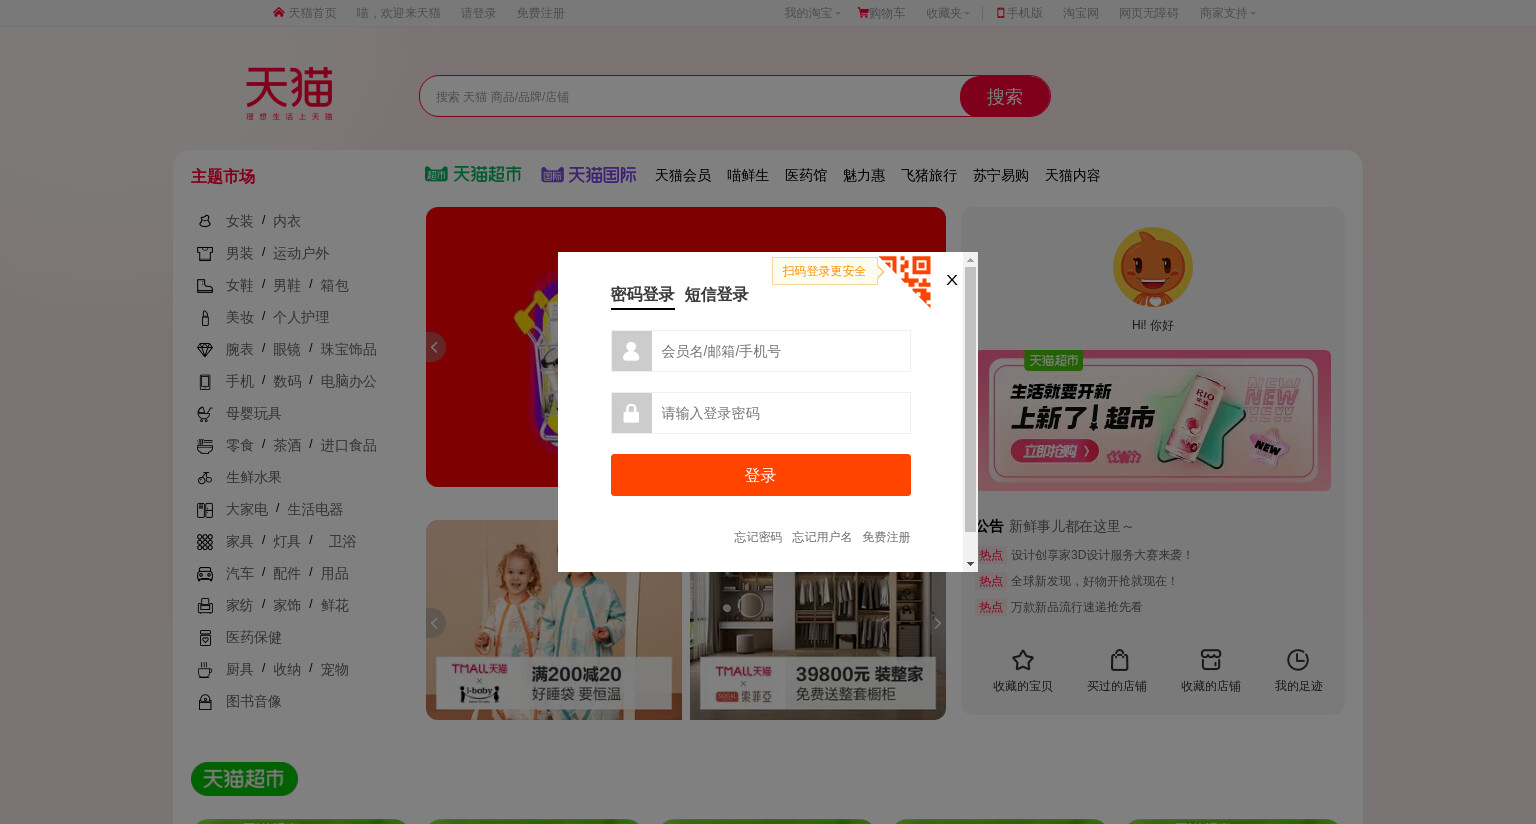This screenshot has height=824, width=1536.
Task: Click the 天猫首页 home icon link
Action: [304, 13]
